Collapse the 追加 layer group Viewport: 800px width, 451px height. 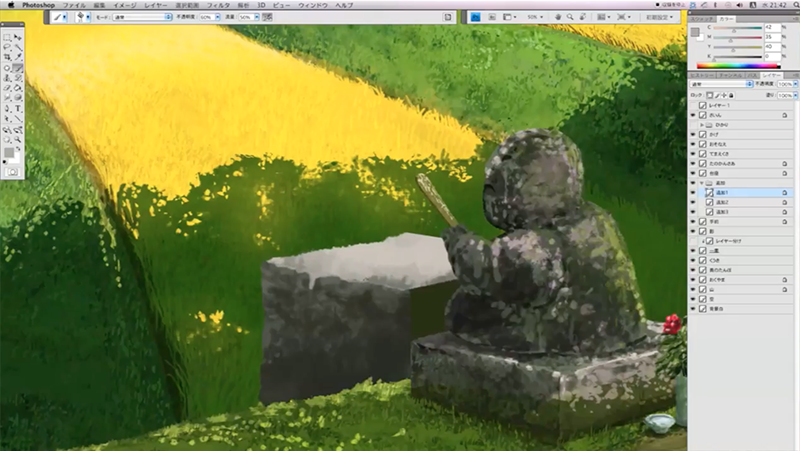pos(702,183)
